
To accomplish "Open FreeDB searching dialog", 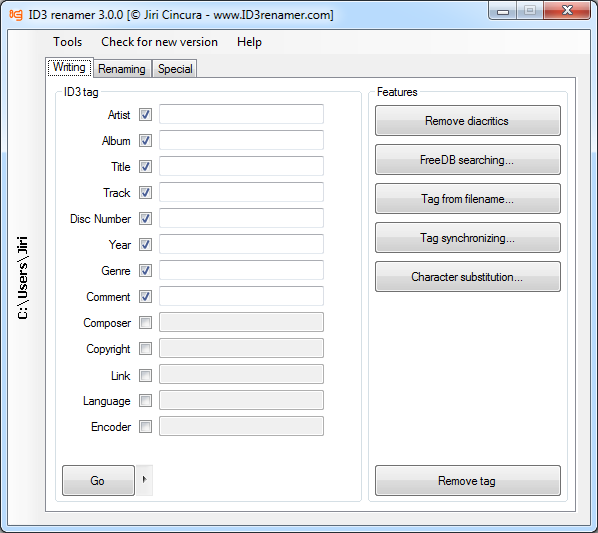I will pos(468,160).
